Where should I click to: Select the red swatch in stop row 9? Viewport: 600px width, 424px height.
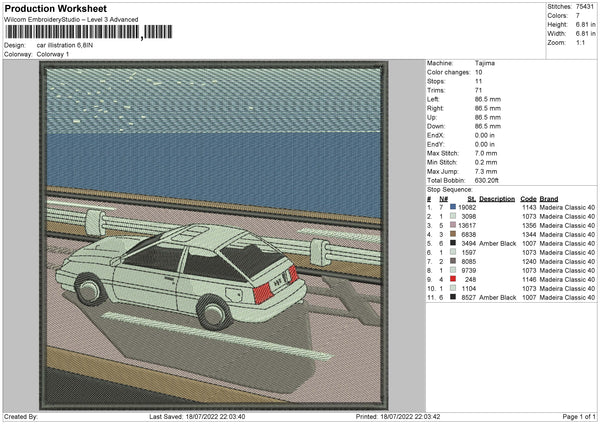453,279
